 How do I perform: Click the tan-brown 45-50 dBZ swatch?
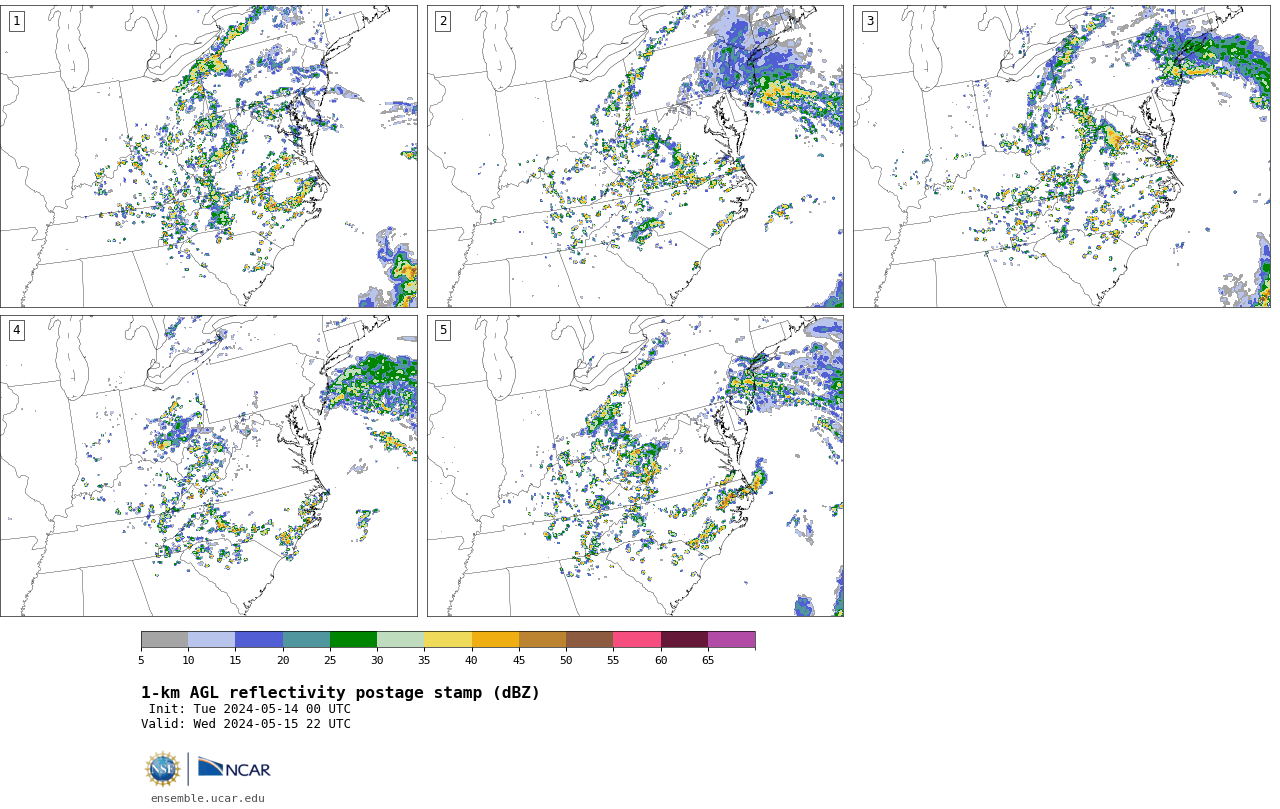point(543,640)
